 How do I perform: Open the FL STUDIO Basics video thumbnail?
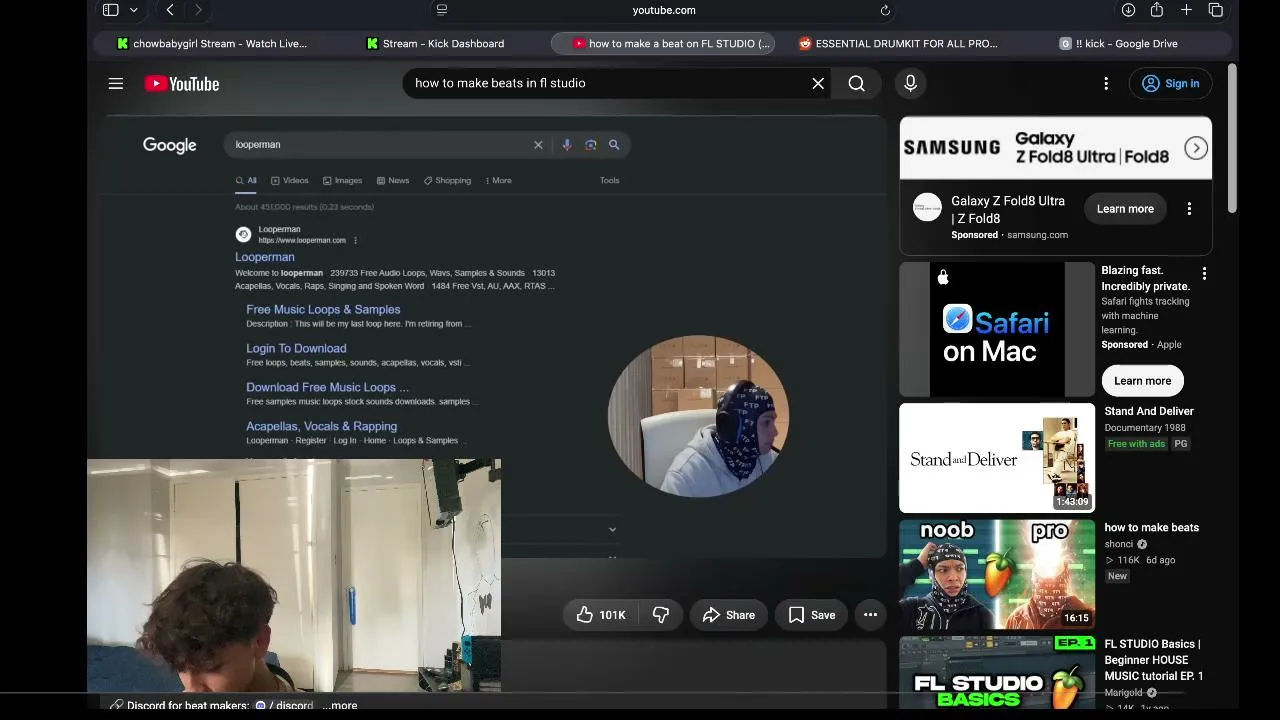click(x=997, y=672)
